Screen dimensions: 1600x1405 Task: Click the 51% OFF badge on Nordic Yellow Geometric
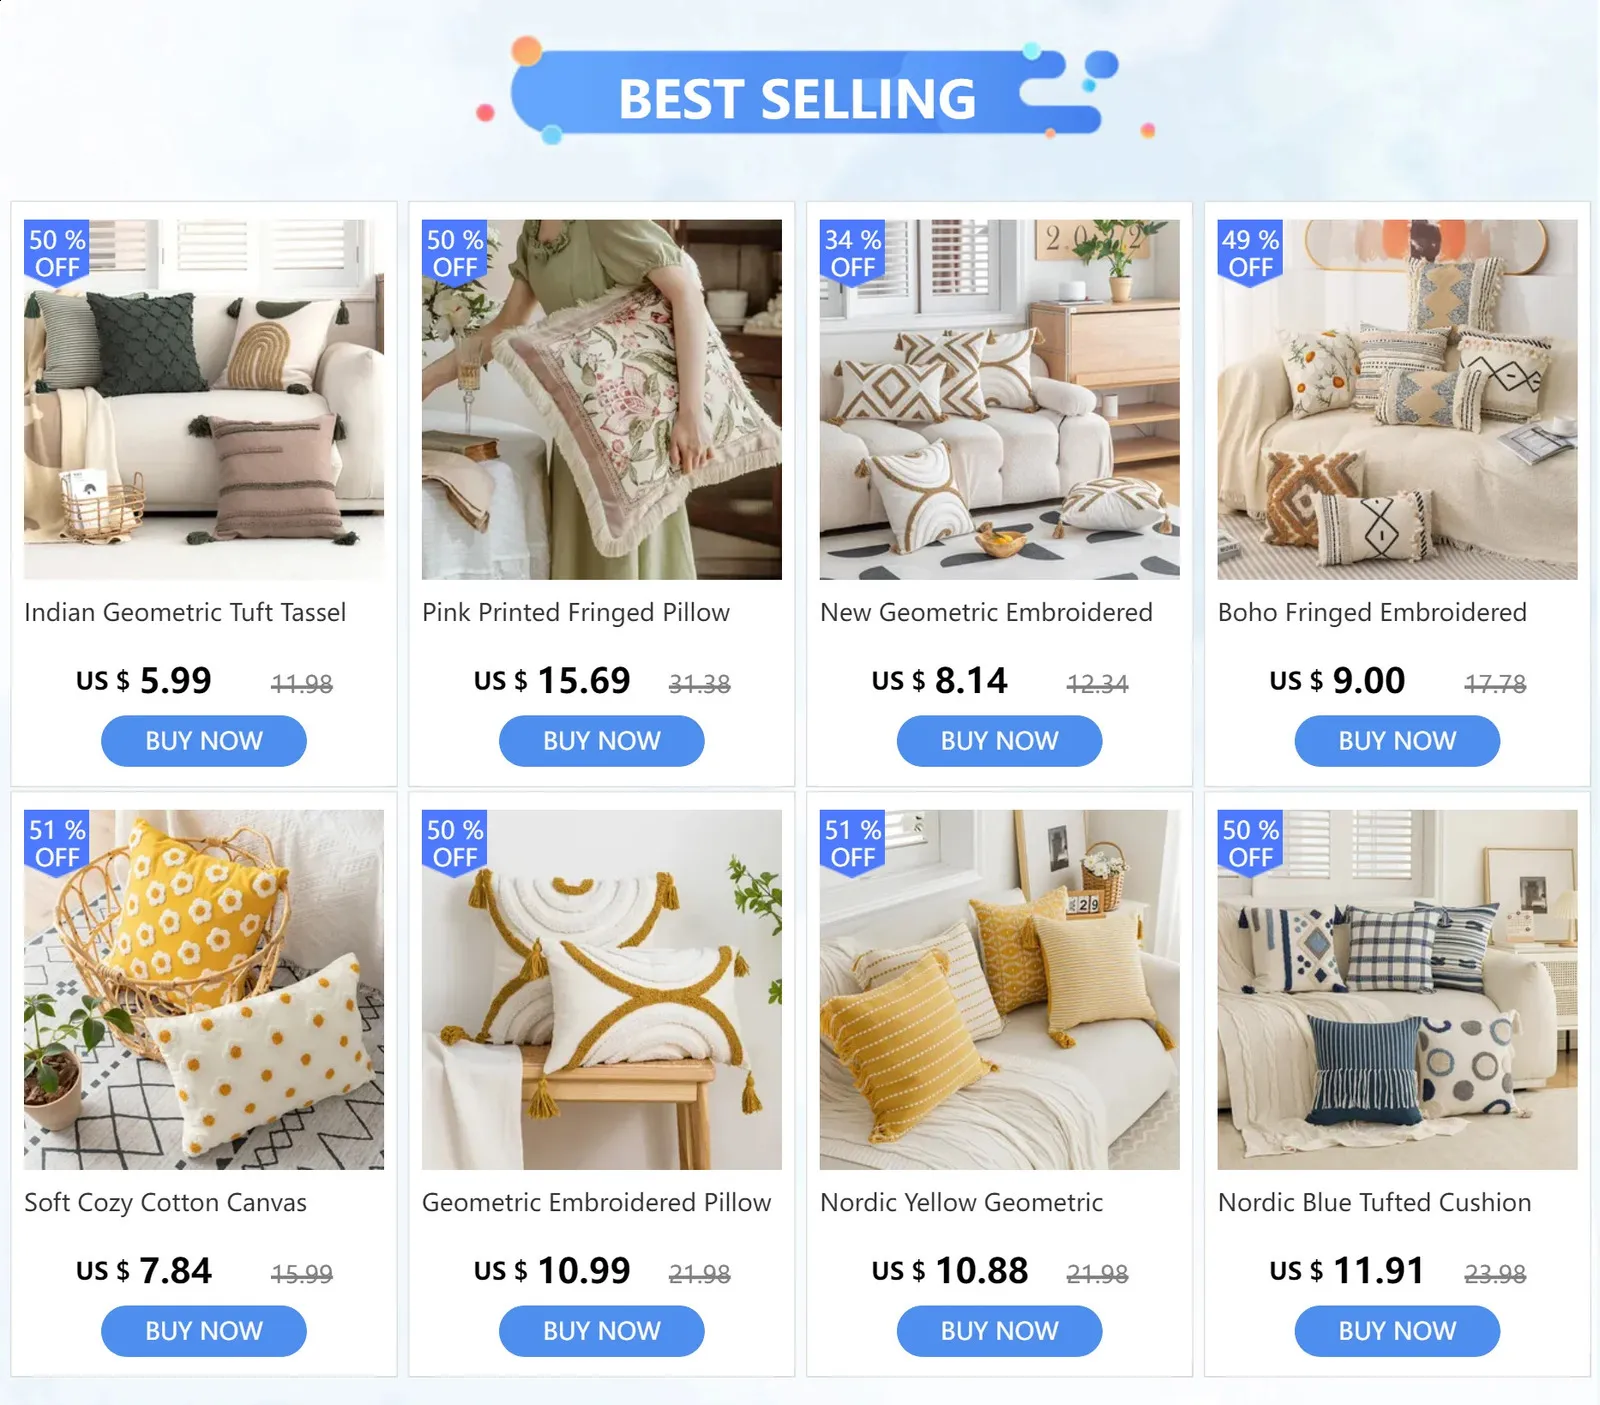click(x=853, y=843)
